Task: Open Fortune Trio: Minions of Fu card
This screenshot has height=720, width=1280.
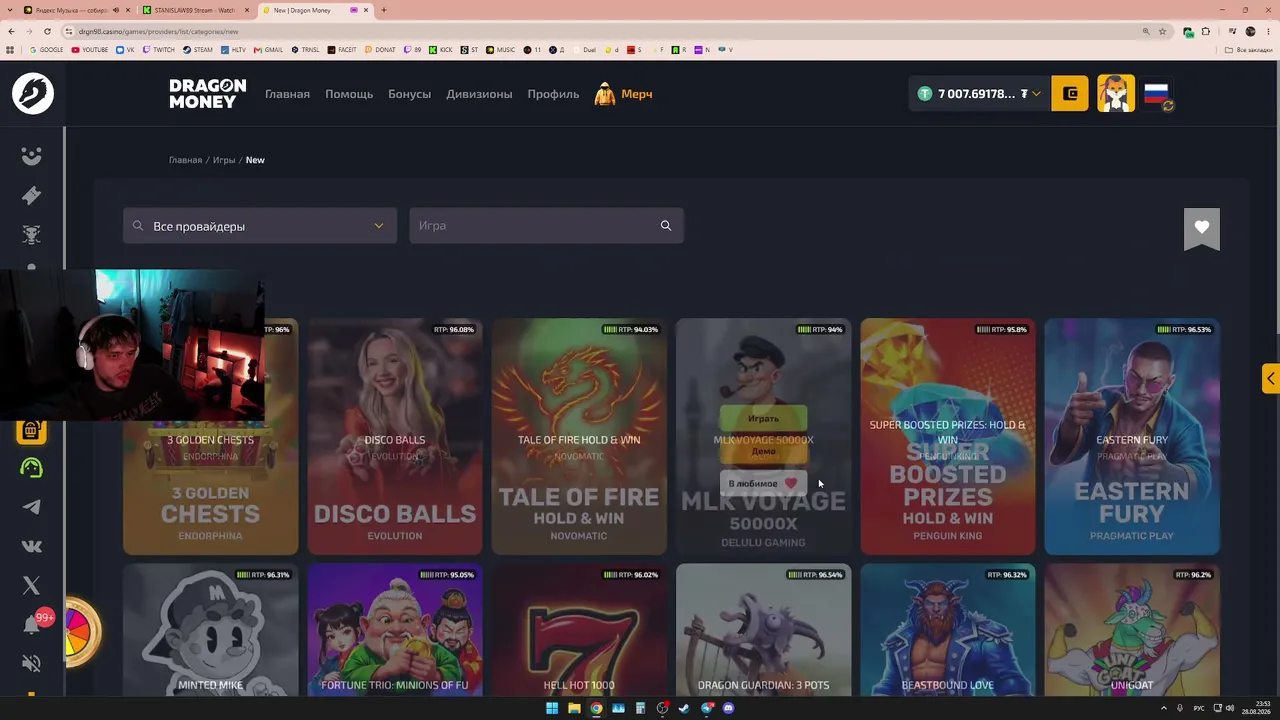Action: [395, 630]
